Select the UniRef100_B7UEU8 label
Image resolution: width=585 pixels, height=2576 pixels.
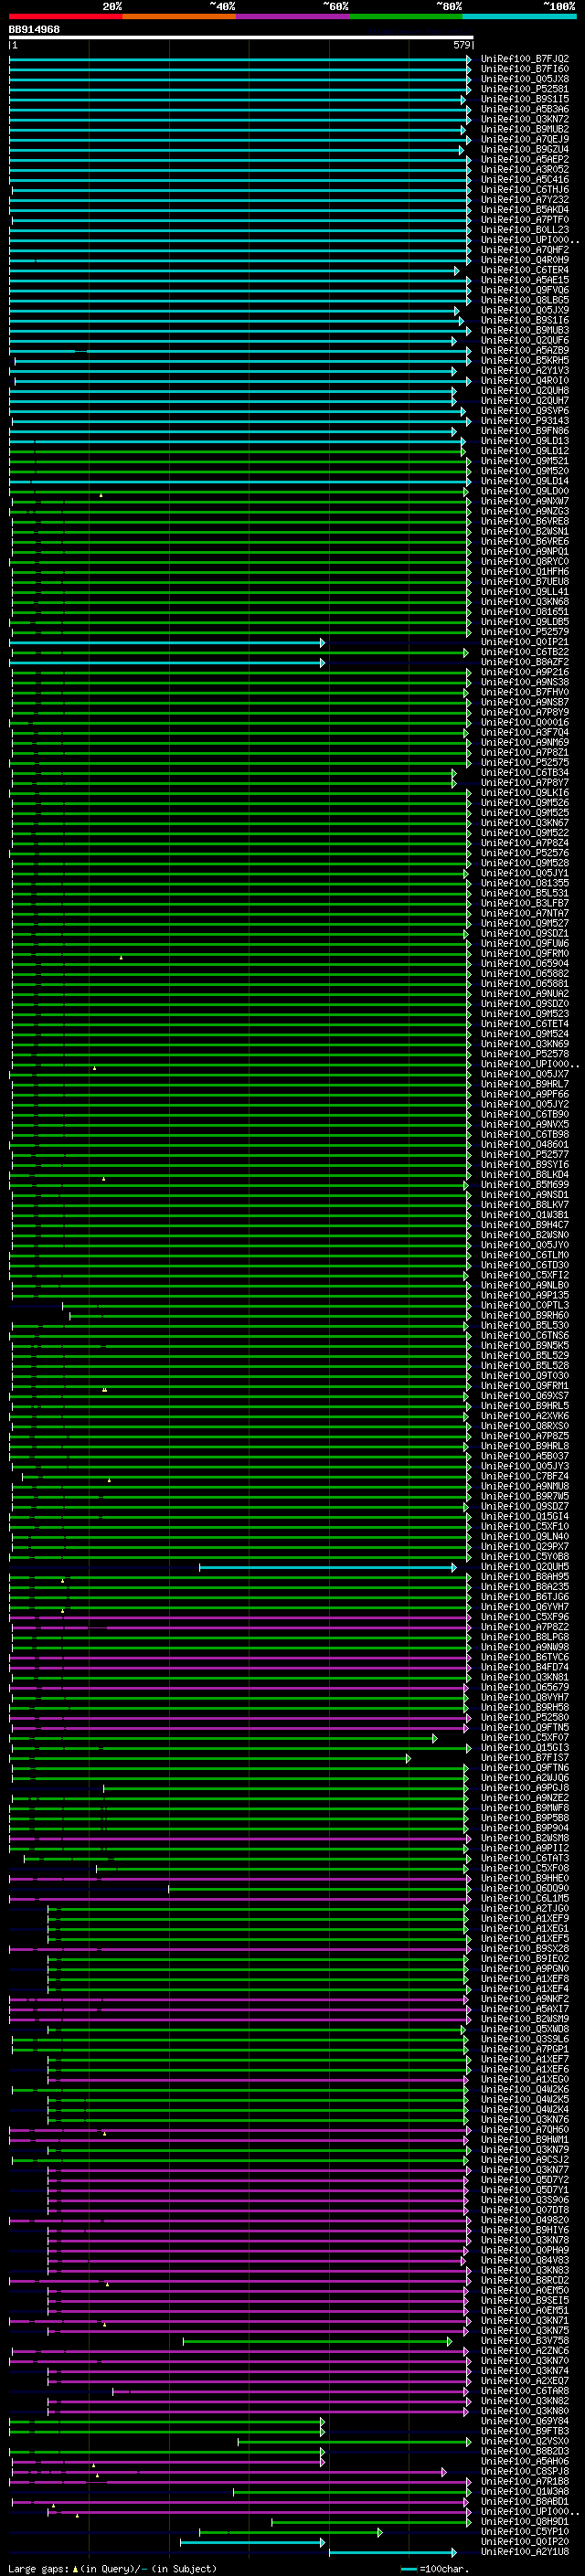525,581
